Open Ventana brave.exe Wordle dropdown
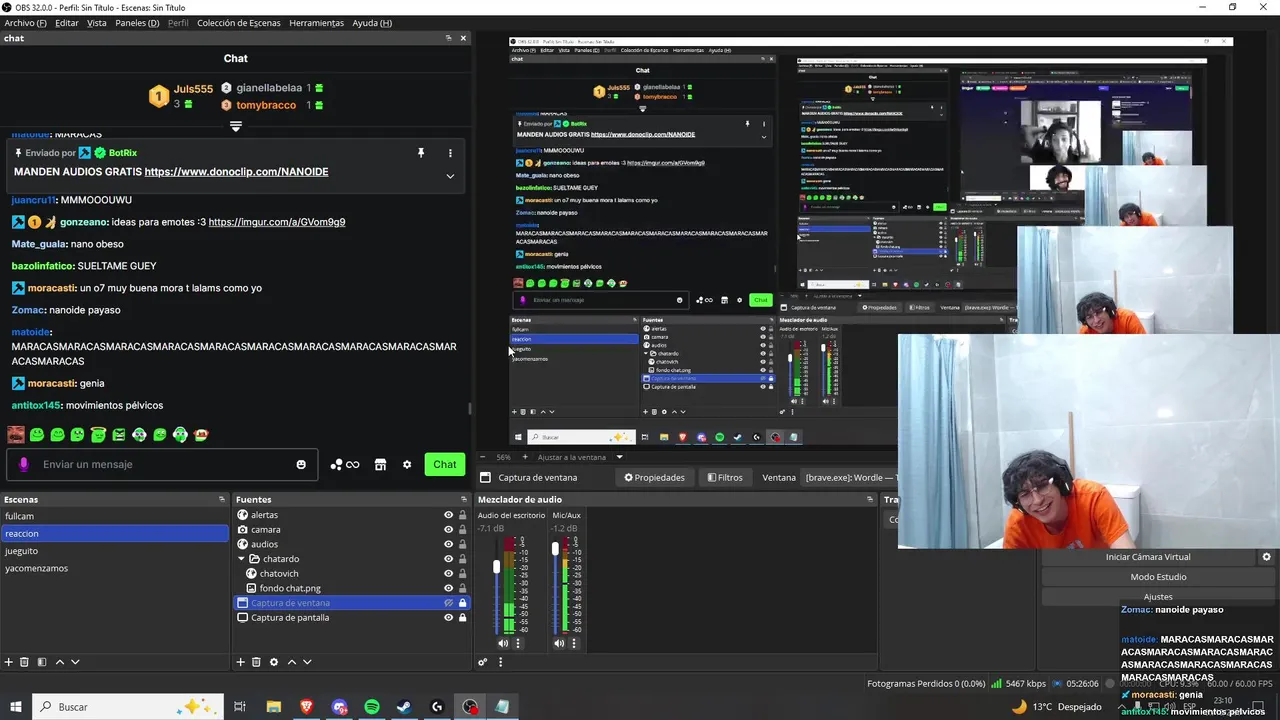 pyautogui.click(x=851, y=478)
